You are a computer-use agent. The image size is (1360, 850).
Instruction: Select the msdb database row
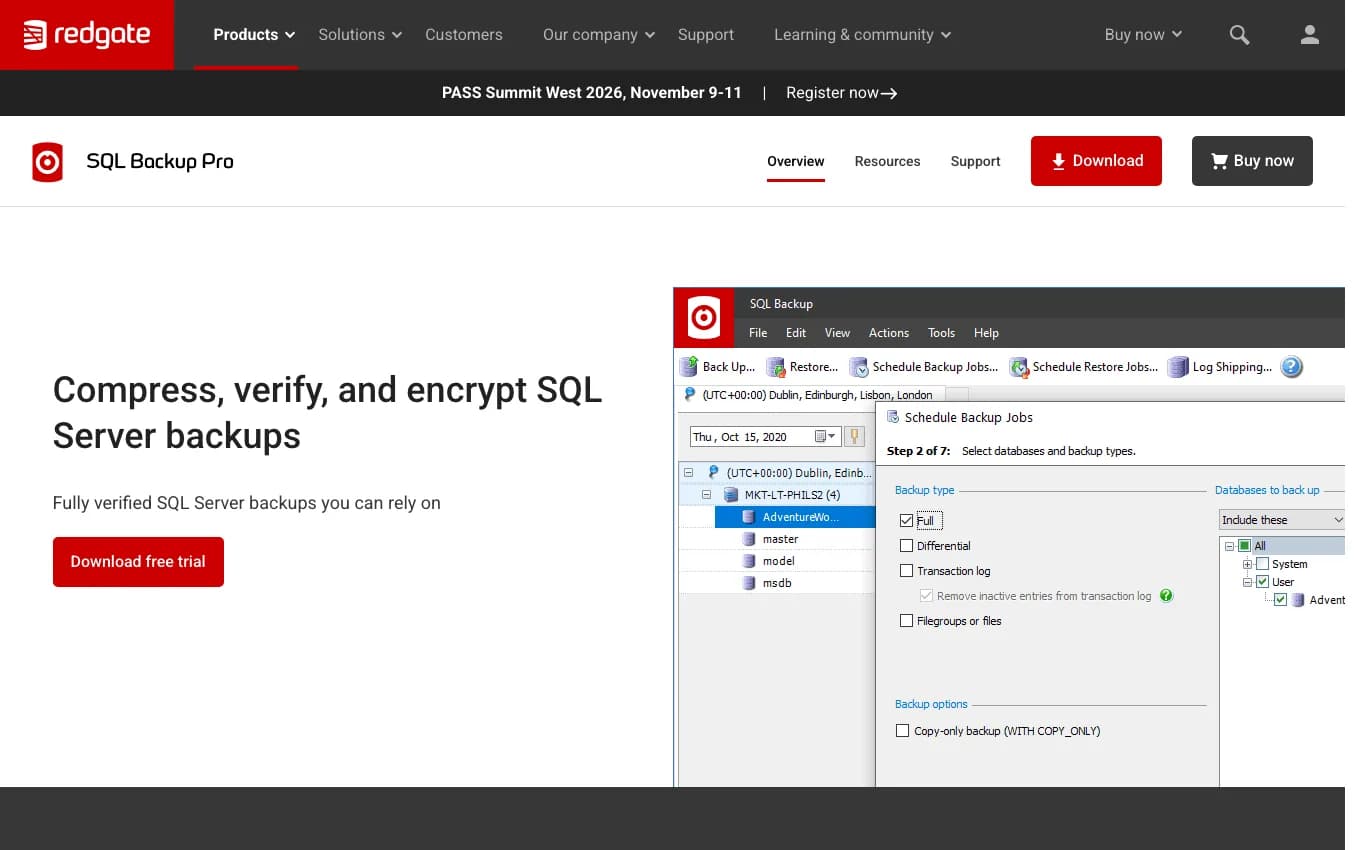[777, 583]
